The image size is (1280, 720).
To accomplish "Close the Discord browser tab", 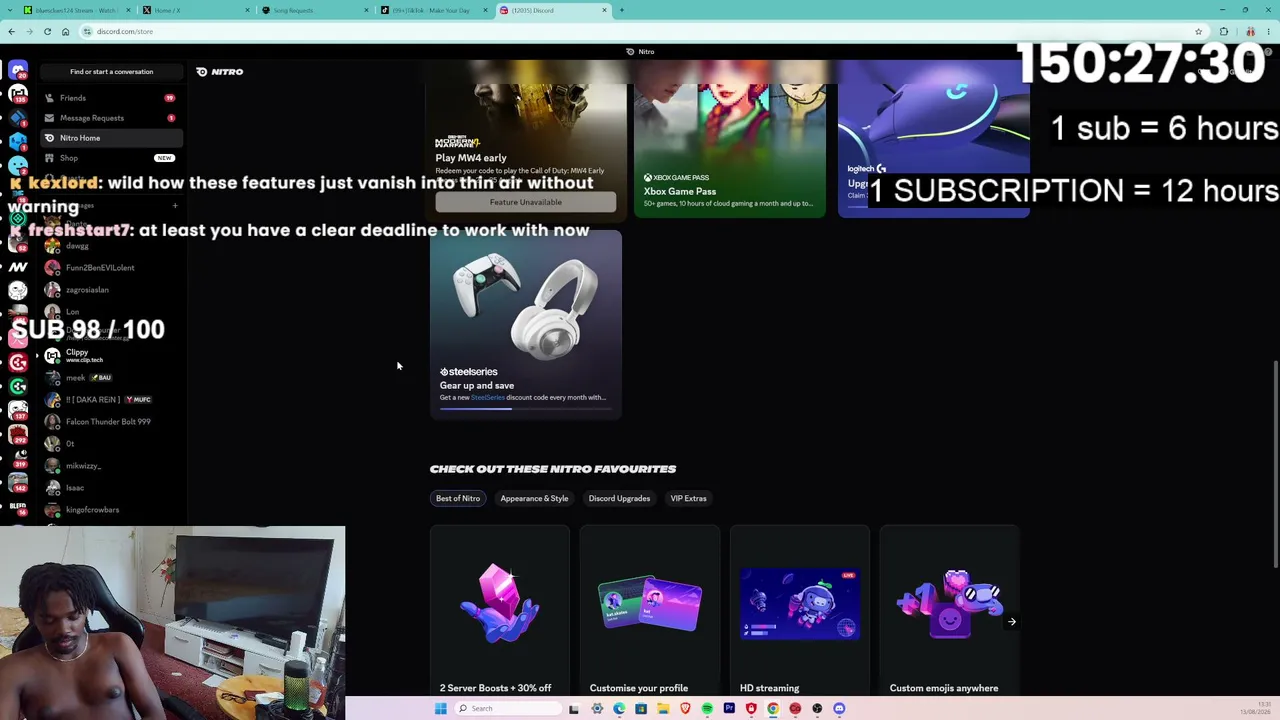I will (x=604, y=10).
